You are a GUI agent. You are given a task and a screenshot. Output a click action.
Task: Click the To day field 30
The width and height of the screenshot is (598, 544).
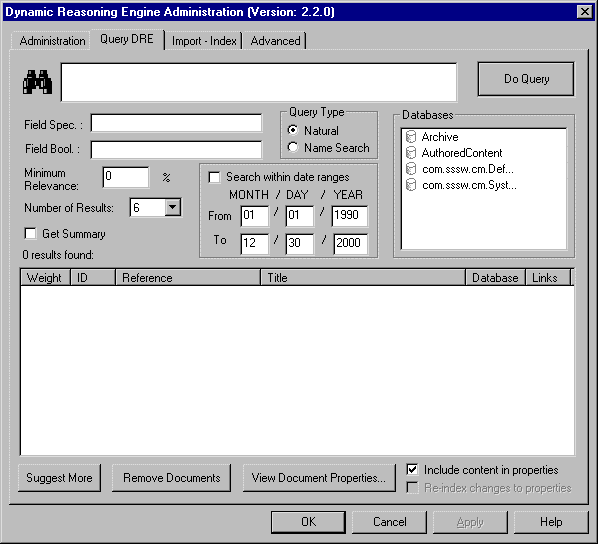coord(300,244)
